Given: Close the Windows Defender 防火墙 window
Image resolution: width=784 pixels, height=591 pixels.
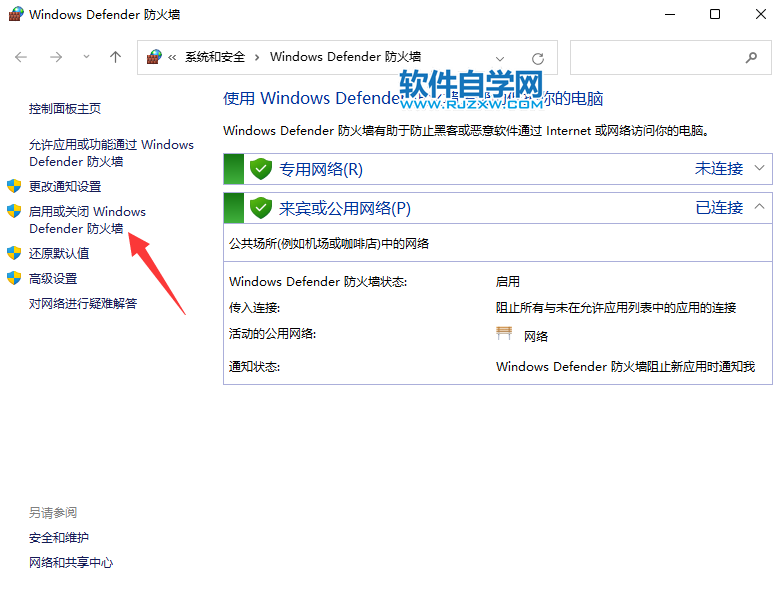Looking at the screenshot, I should click(760, 14).
